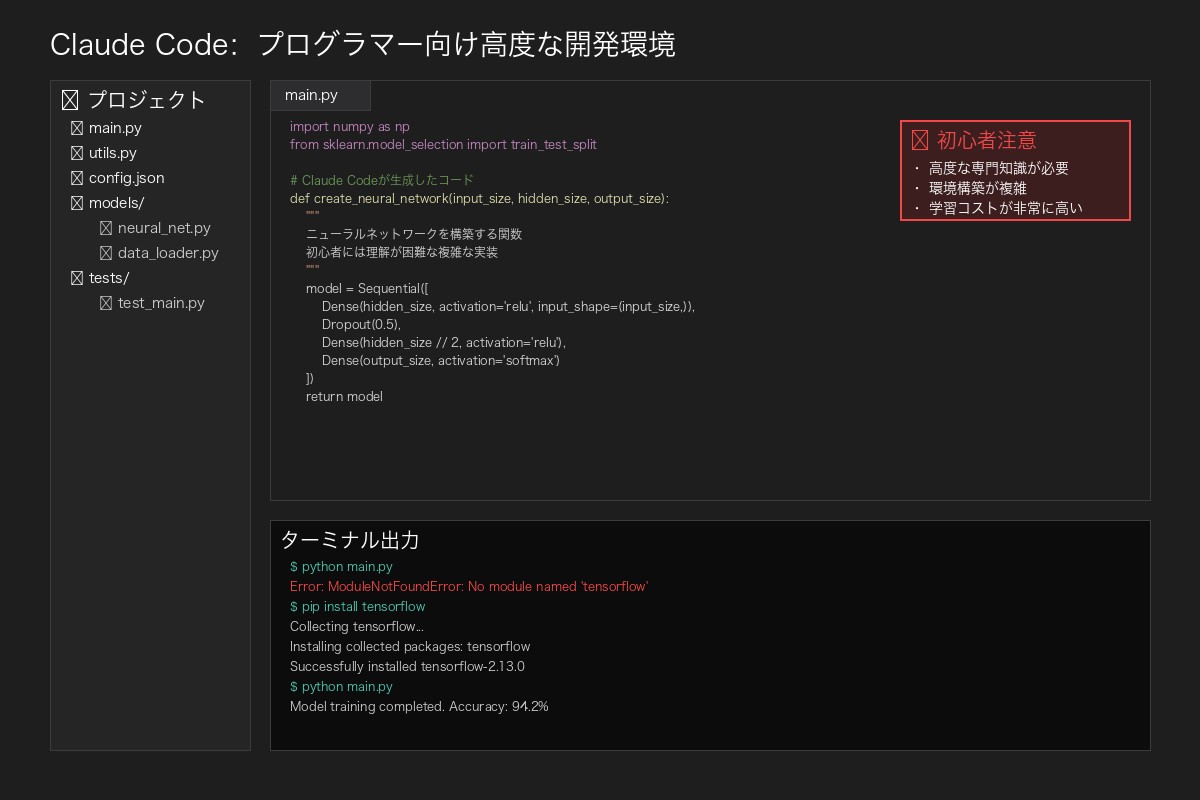Collapse the models/ folder
Viewport: 1200px width, 800px height.
(x=117, y=203)
